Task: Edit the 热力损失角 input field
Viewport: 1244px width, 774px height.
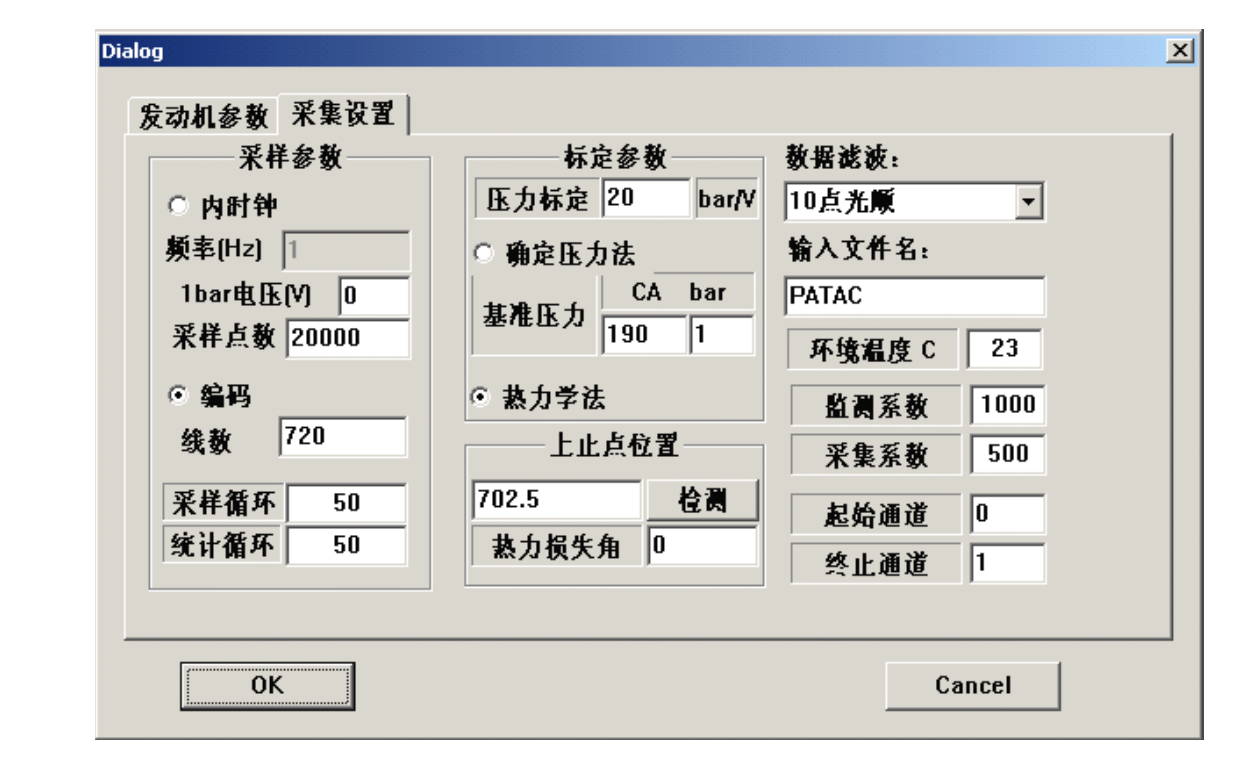Action: coord(702,546)
